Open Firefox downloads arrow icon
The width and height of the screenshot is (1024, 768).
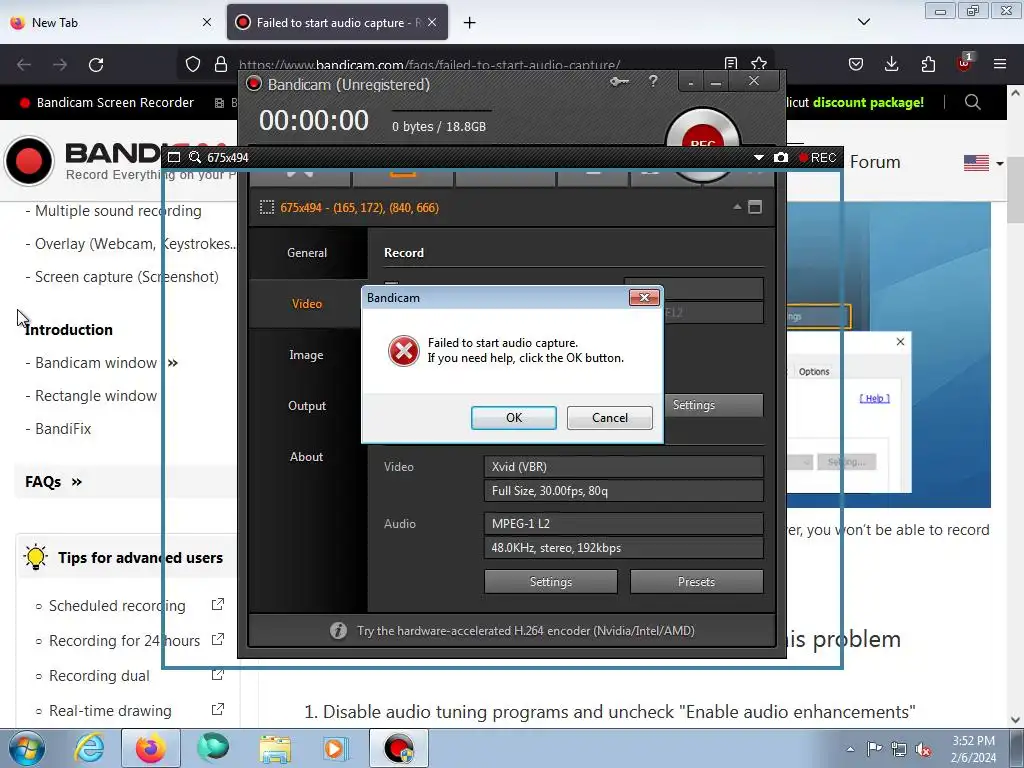point(891,64)
